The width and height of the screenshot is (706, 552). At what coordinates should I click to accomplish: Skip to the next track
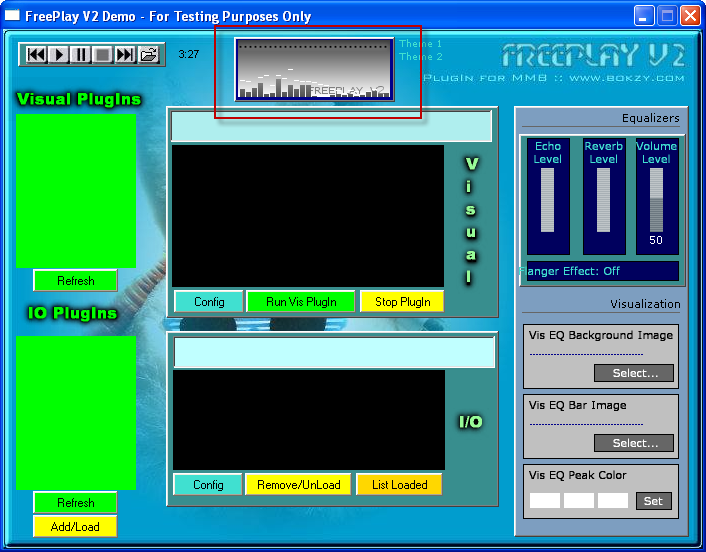[125, 54]
